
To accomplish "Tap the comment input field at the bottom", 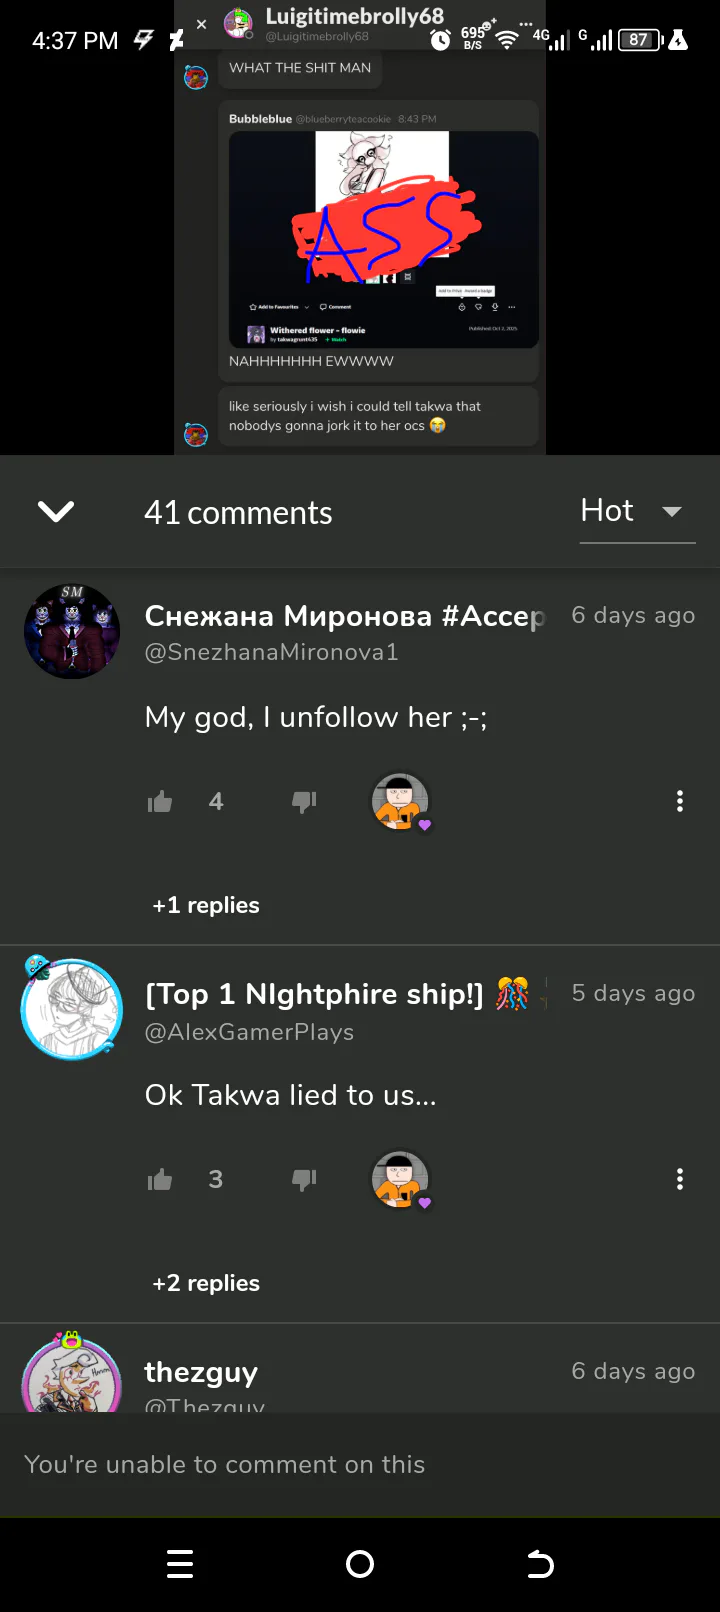I will click(x=360, y=1464).
